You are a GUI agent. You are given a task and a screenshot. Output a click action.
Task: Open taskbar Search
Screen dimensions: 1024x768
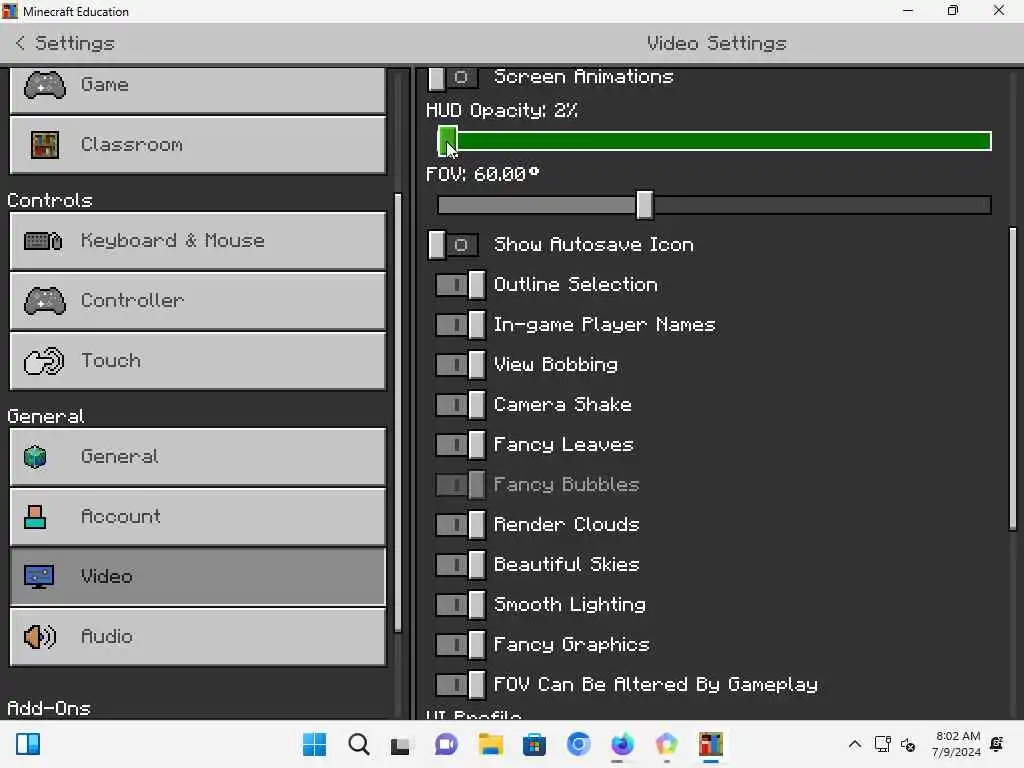(359, 744)
